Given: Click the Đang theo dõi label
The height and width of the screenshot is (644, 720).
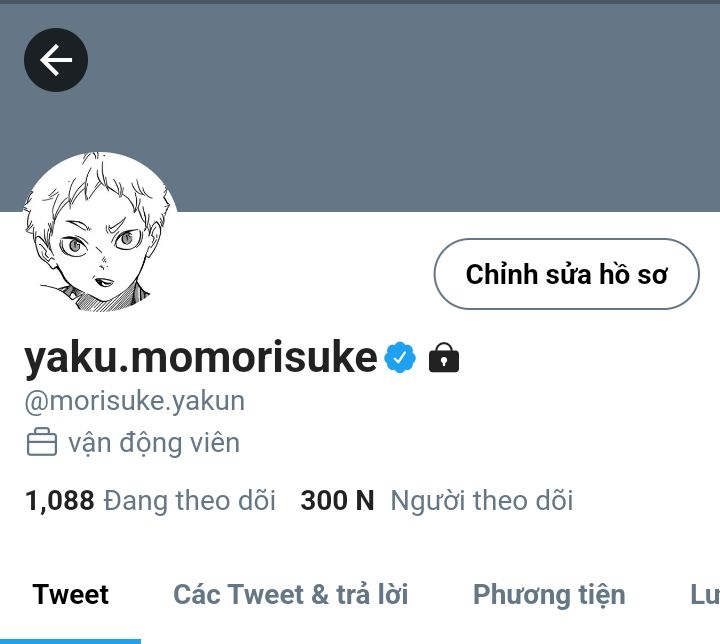Looking at the screenshot, I should pos(190,501).
